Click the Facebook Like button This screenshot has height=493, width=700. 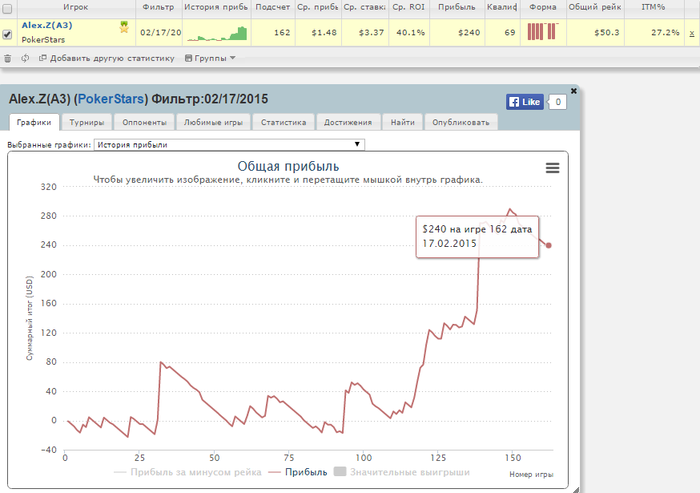tap(525, 102)
